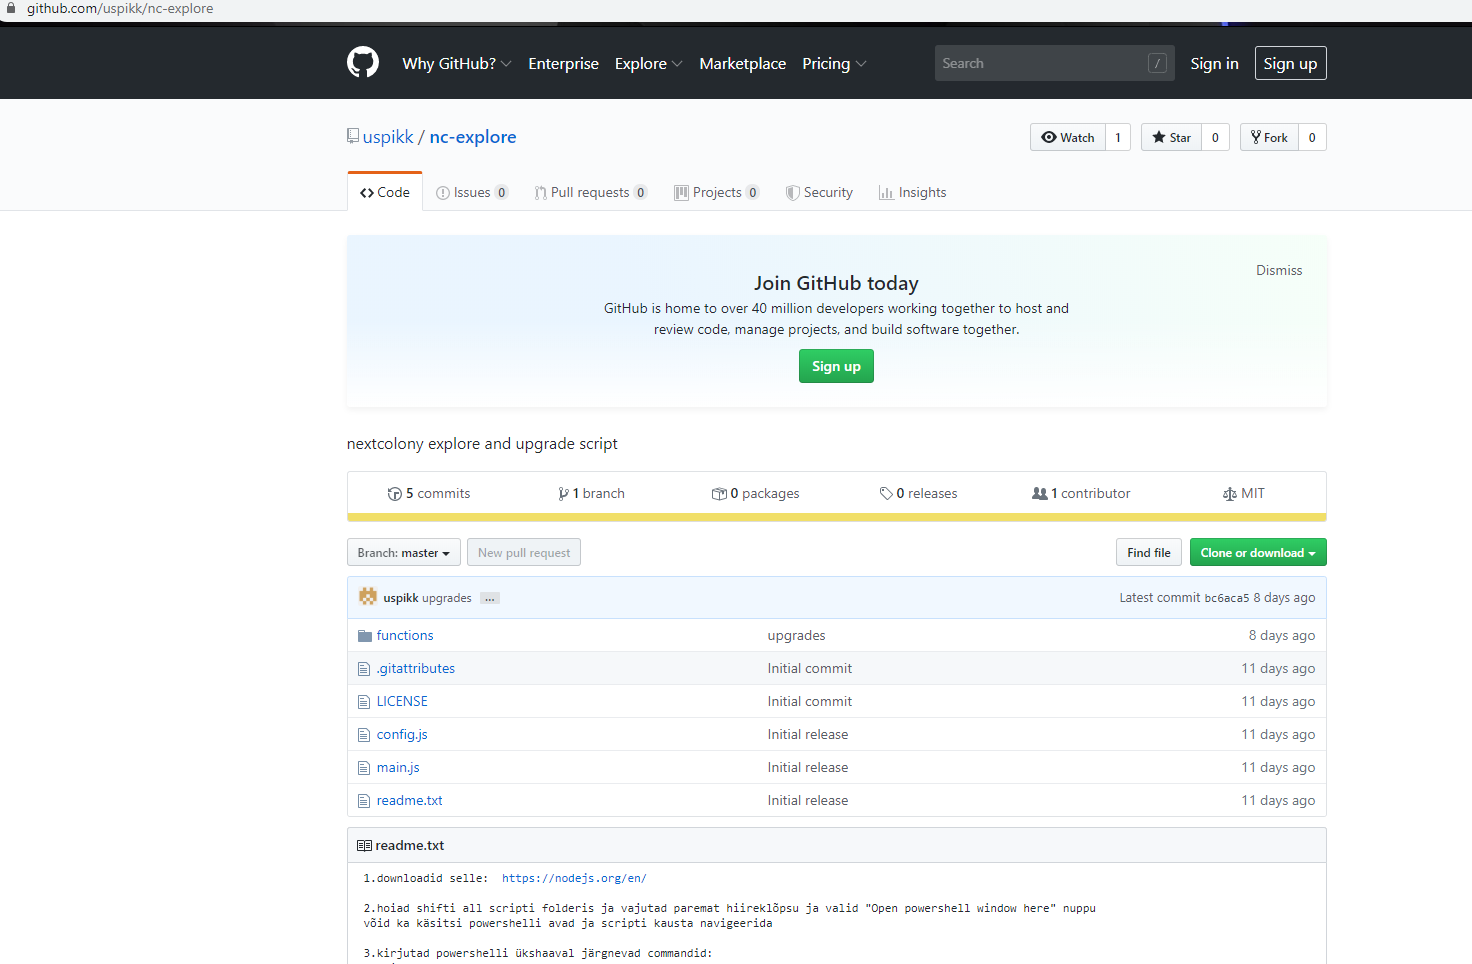Dismiss the Join GitHub today banner
Screen dimensions: 1472x964
point(1279,270)
